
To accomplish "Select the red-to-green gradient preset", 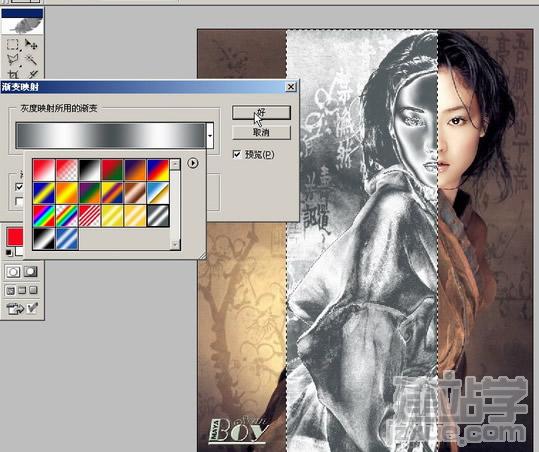I will pos(112,170).
